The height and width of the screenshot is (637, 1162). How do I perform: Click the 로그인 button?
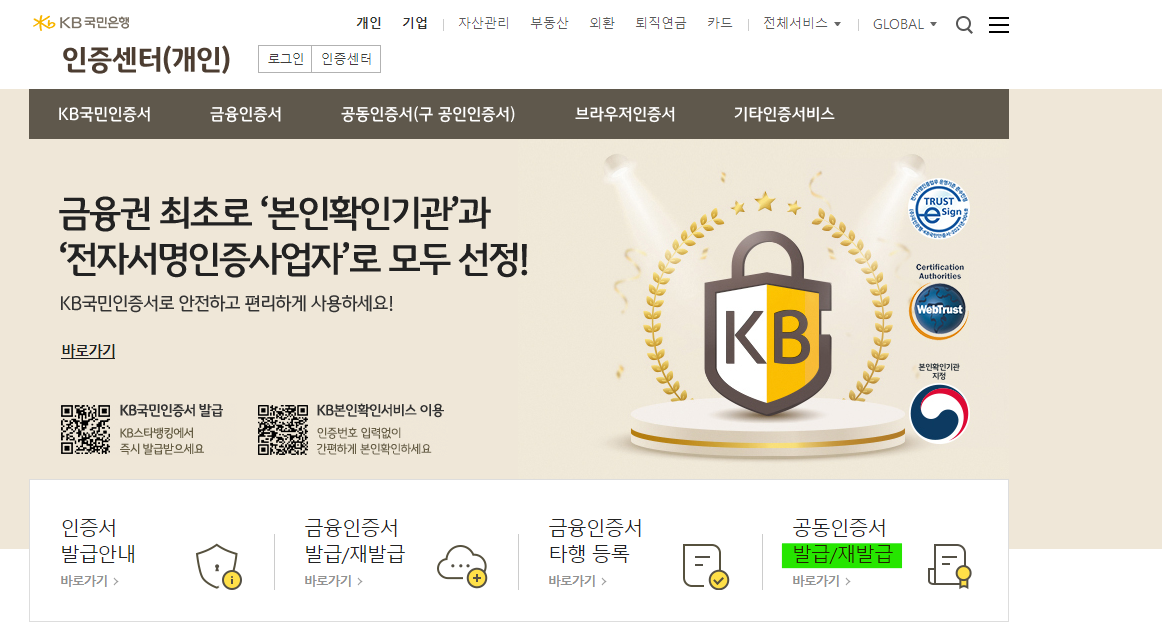pyautogui.click(x=285, y=59)
